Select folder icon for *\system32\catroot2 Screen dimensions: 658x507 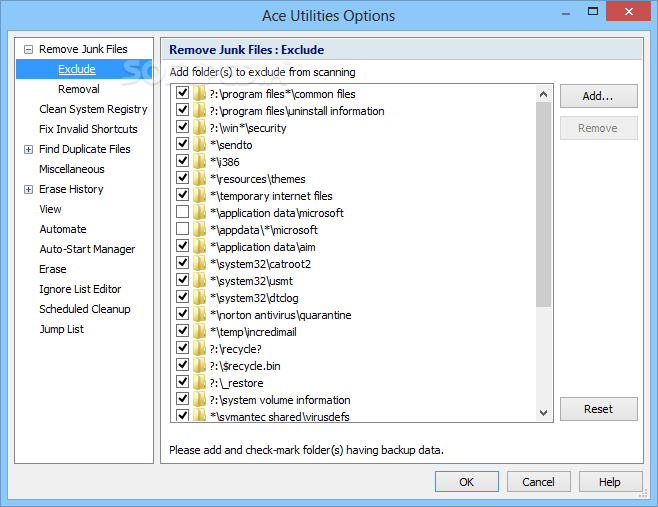[199, 263]
